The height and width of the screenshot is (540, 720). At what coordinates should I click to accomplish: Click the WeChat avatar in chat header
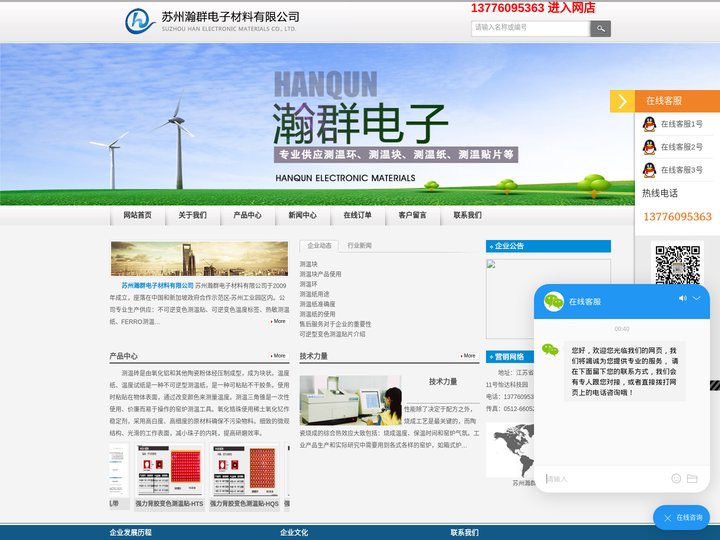tap(554, 302)
